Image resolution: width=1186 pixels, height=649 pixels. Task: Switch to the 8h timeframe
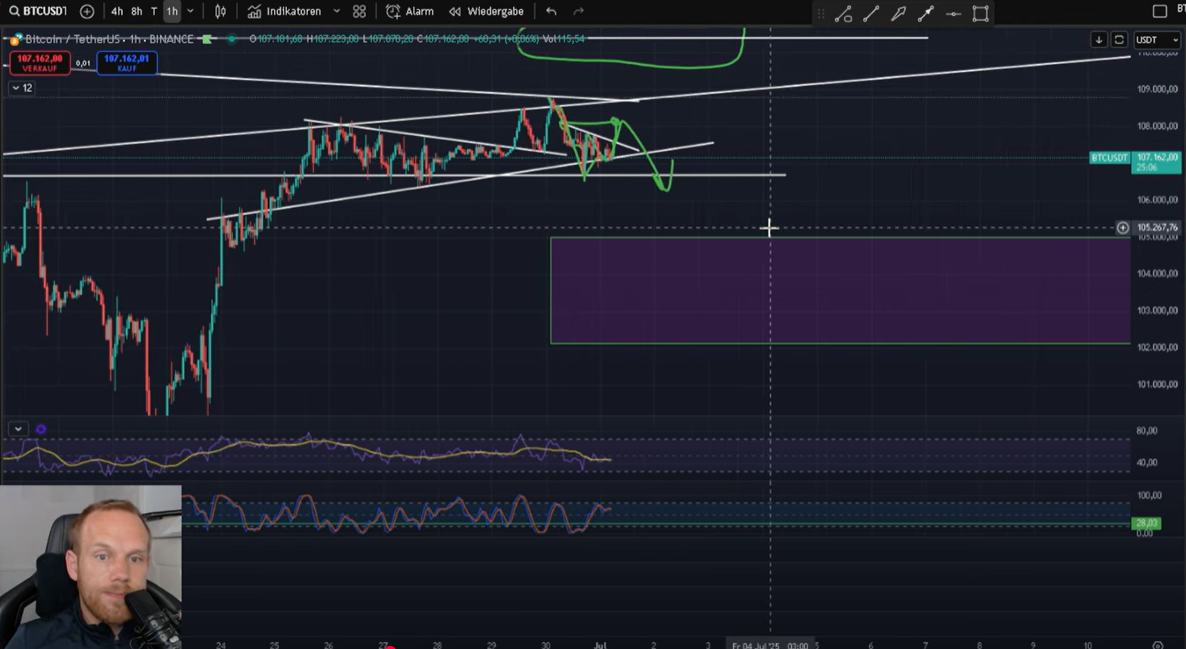click(x=137, y=11)
